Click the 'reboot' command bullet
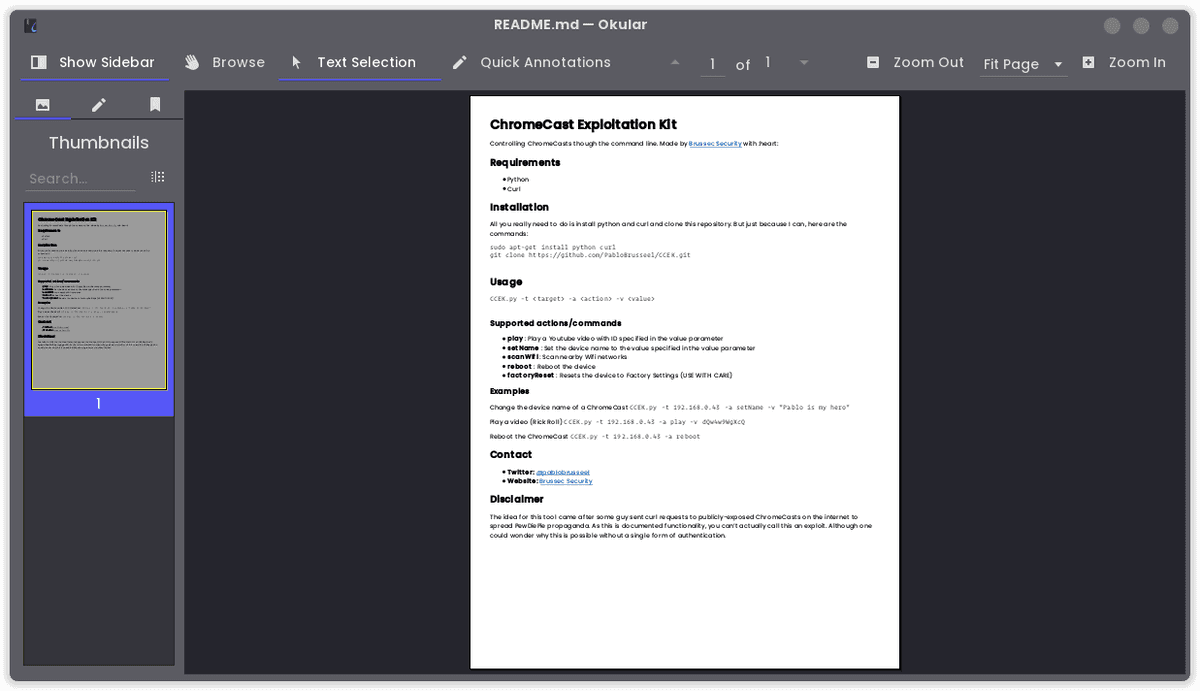 click(551, 367)
